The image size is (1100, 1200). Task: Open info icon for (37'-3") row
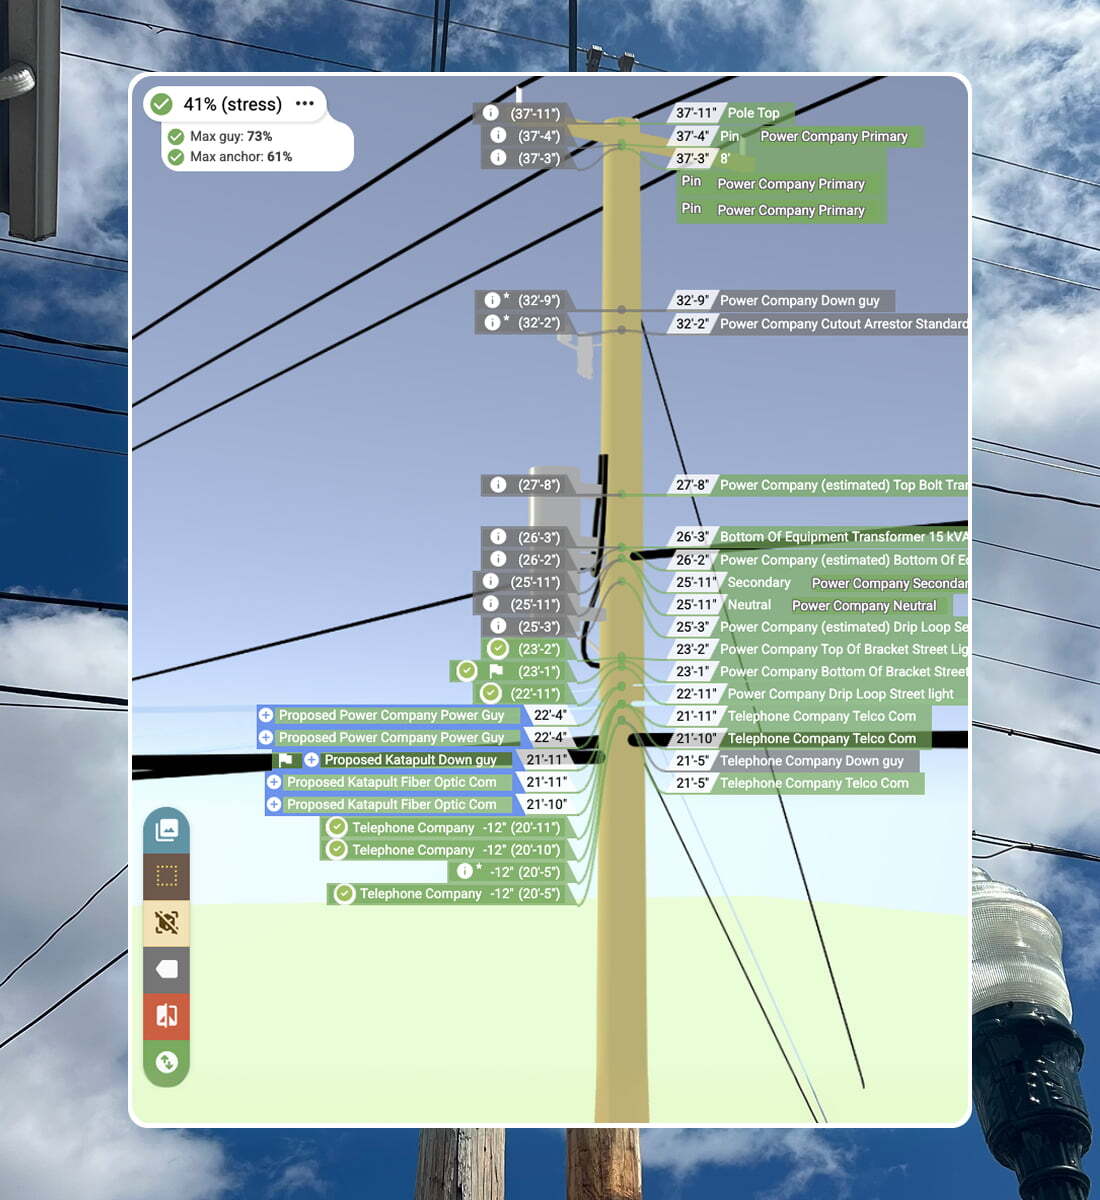click(x=498, y=158)
